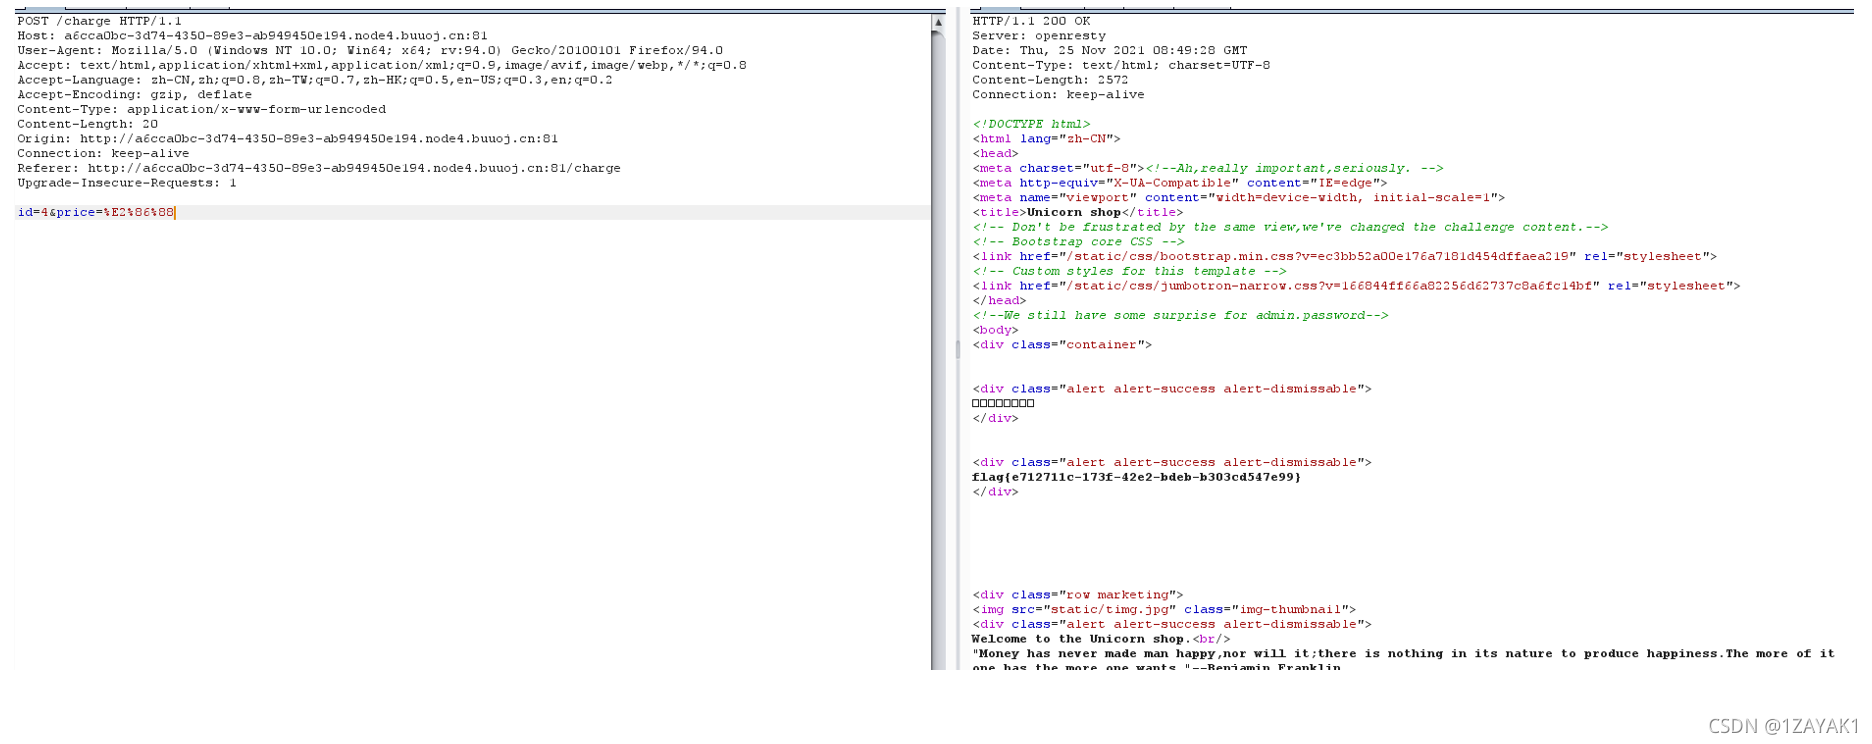1872x744 pixels.
Task: Click the request body line id=4&price=%E2%86%88
Action: [x=96, y=212]
